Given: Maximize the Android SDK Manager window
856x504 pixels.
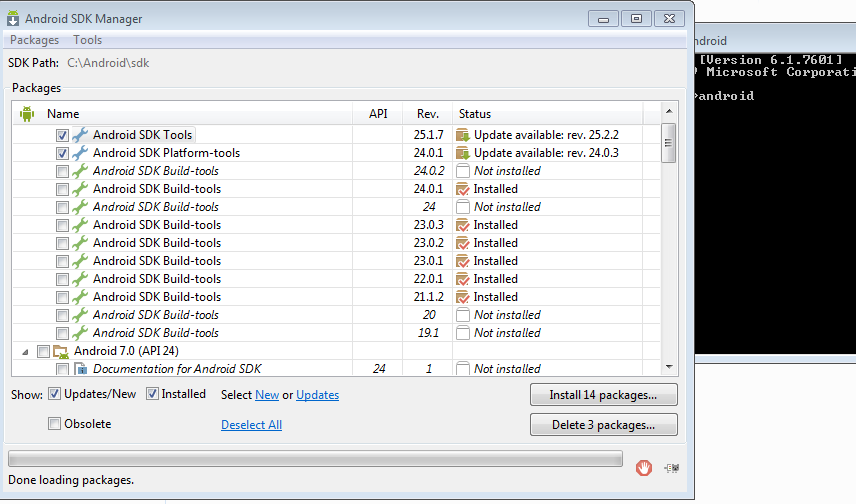Looking at the screenshot, I should coord(636,19).
